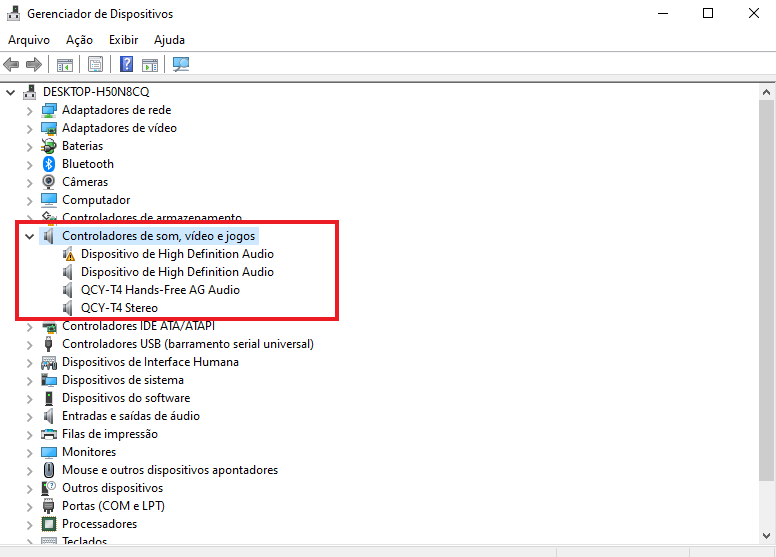Expand the Adaptadores de vídeo chevron
The width and height of the screenshot is (776, 557).
pos(30,129)
